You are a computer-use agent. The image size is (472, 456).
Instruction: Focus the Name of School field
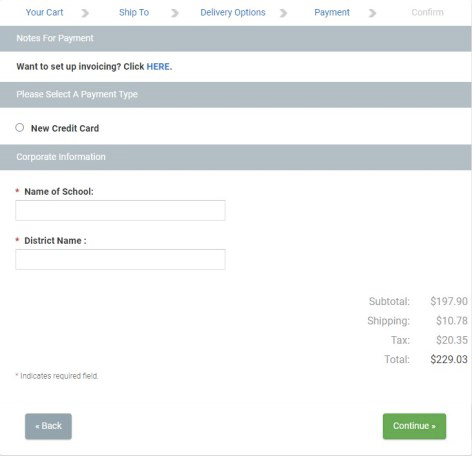tap(120, 210)
